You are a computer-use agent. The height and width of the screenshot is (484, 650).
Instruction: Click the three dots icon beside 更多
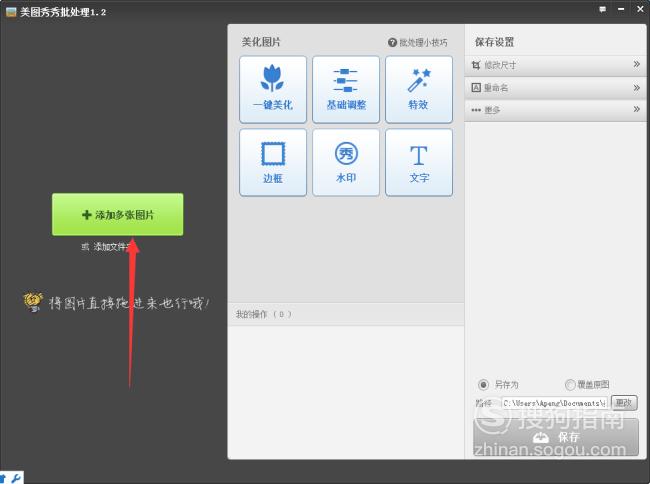(x=476, y=110)
